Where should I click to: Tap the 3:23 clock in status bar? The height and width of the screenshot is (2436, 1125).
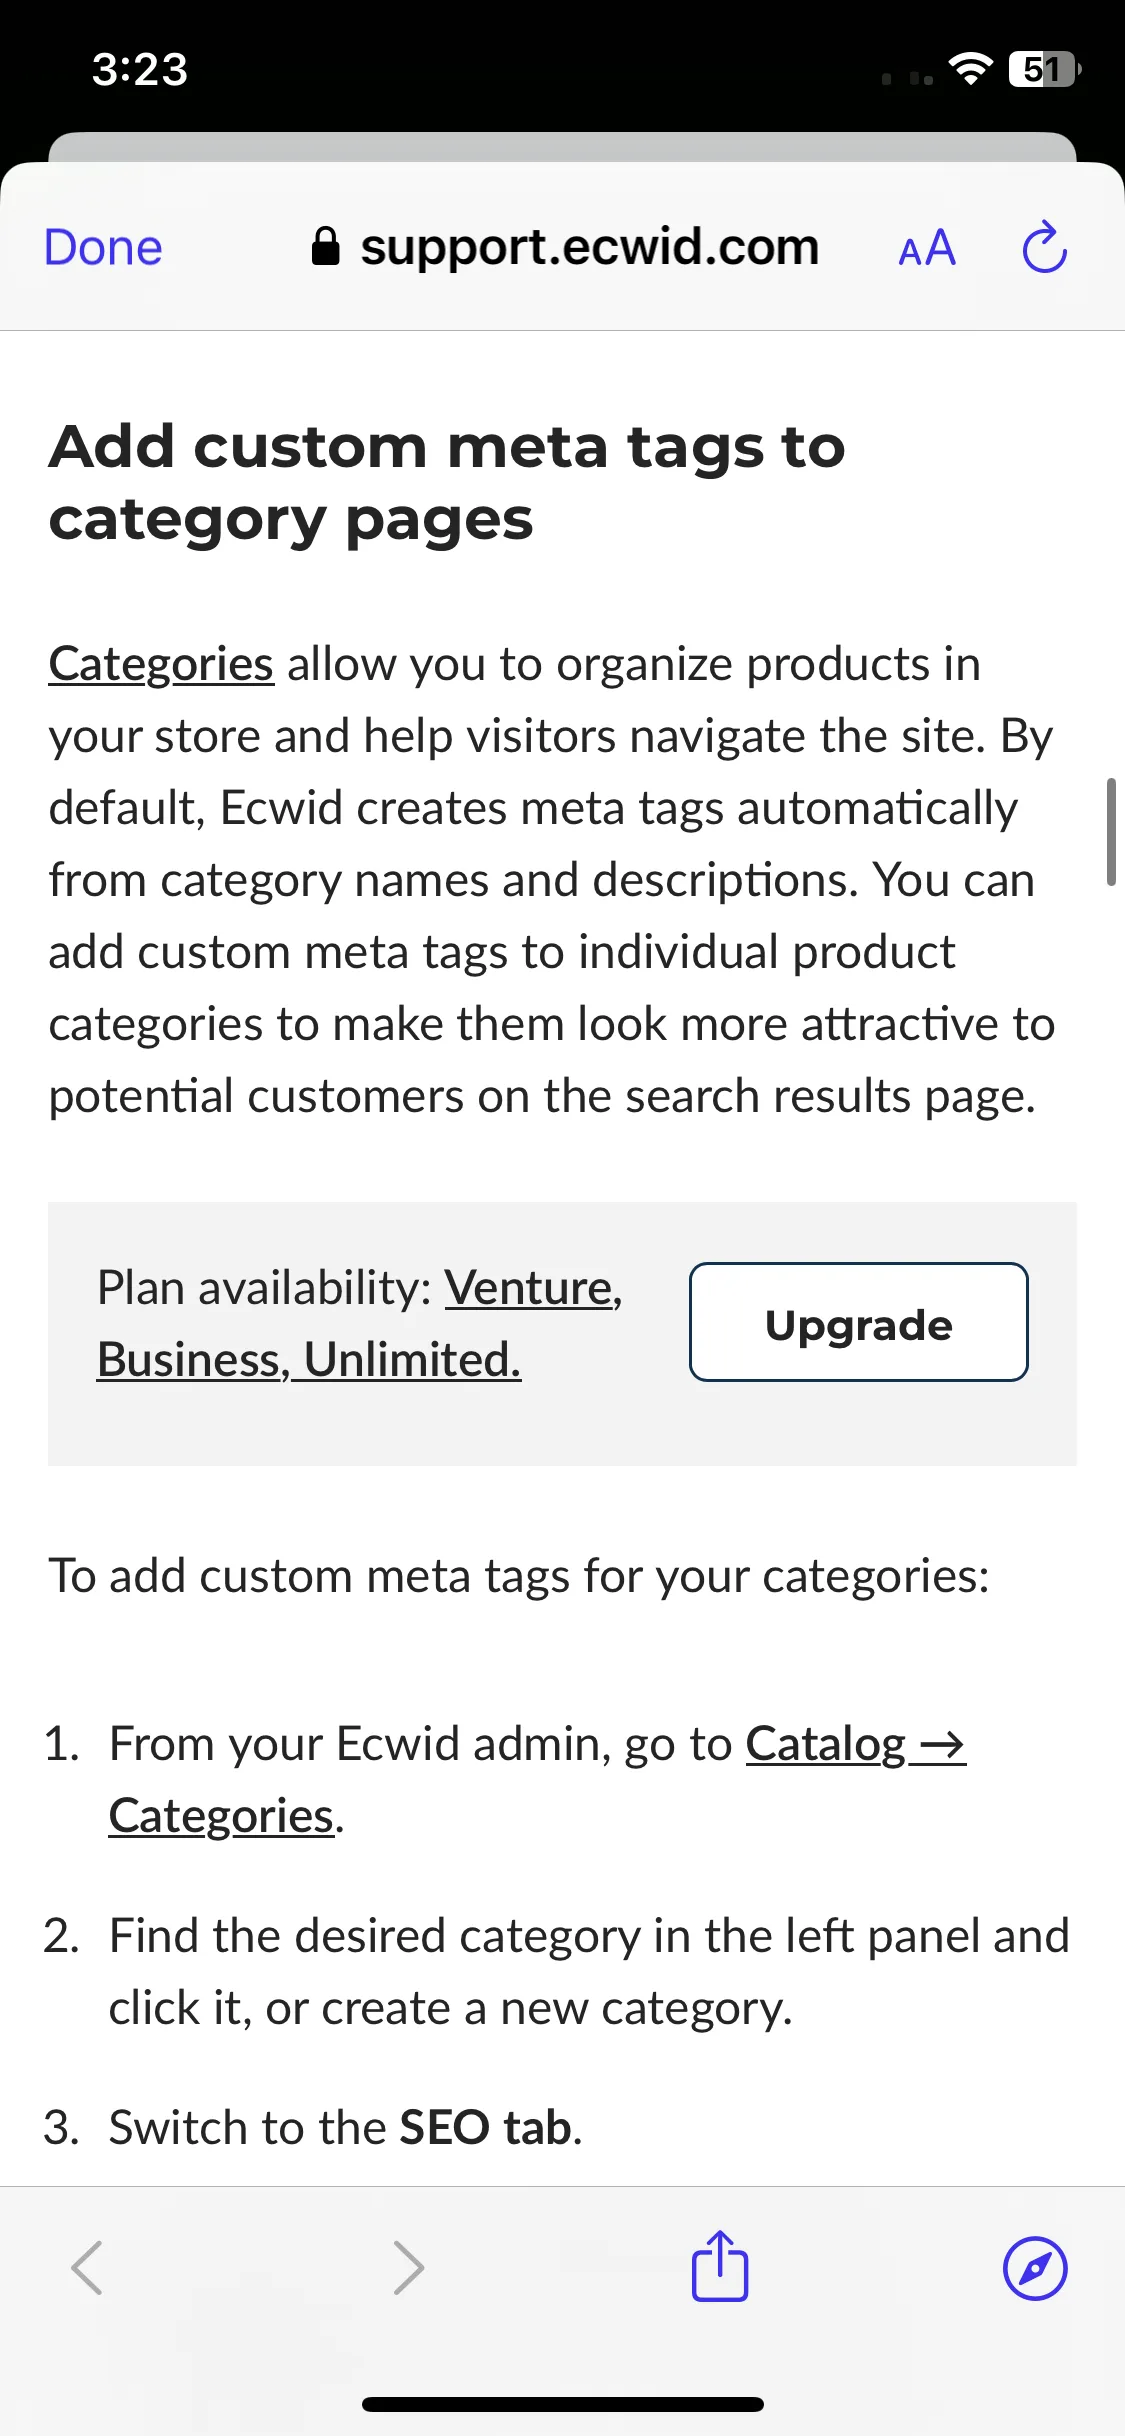point(140,70)
